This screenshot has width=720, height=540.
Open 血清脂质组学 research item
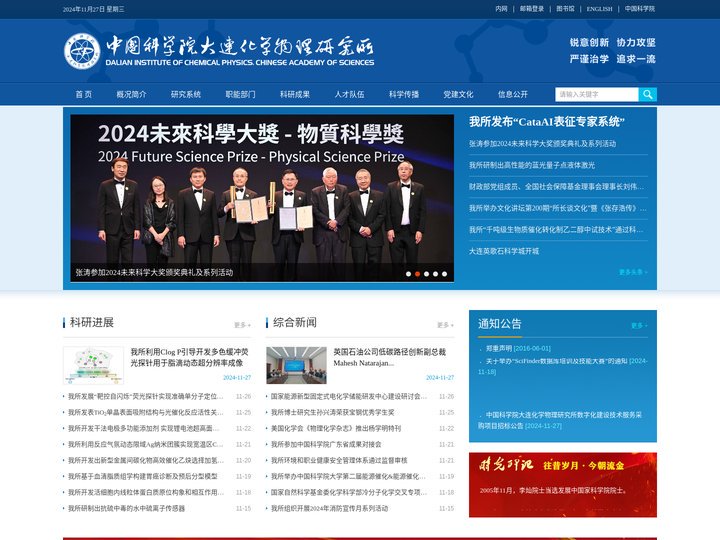143,477
